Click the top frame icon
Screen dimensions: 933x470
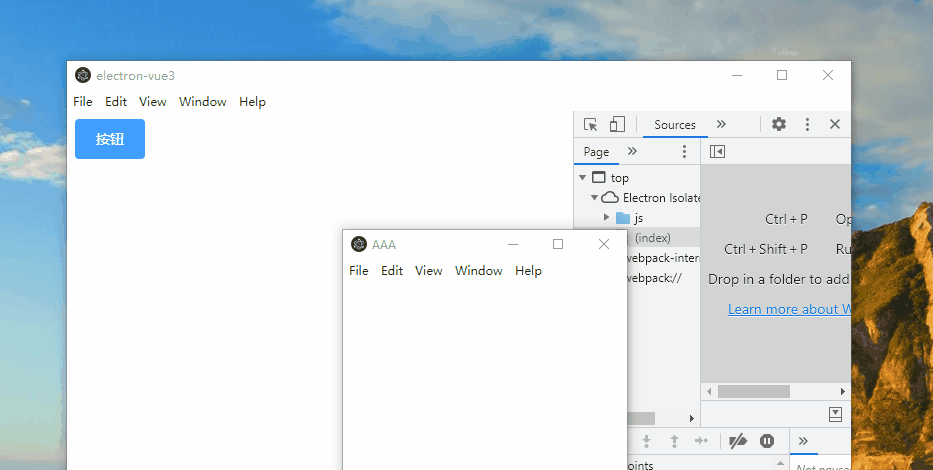599,177
